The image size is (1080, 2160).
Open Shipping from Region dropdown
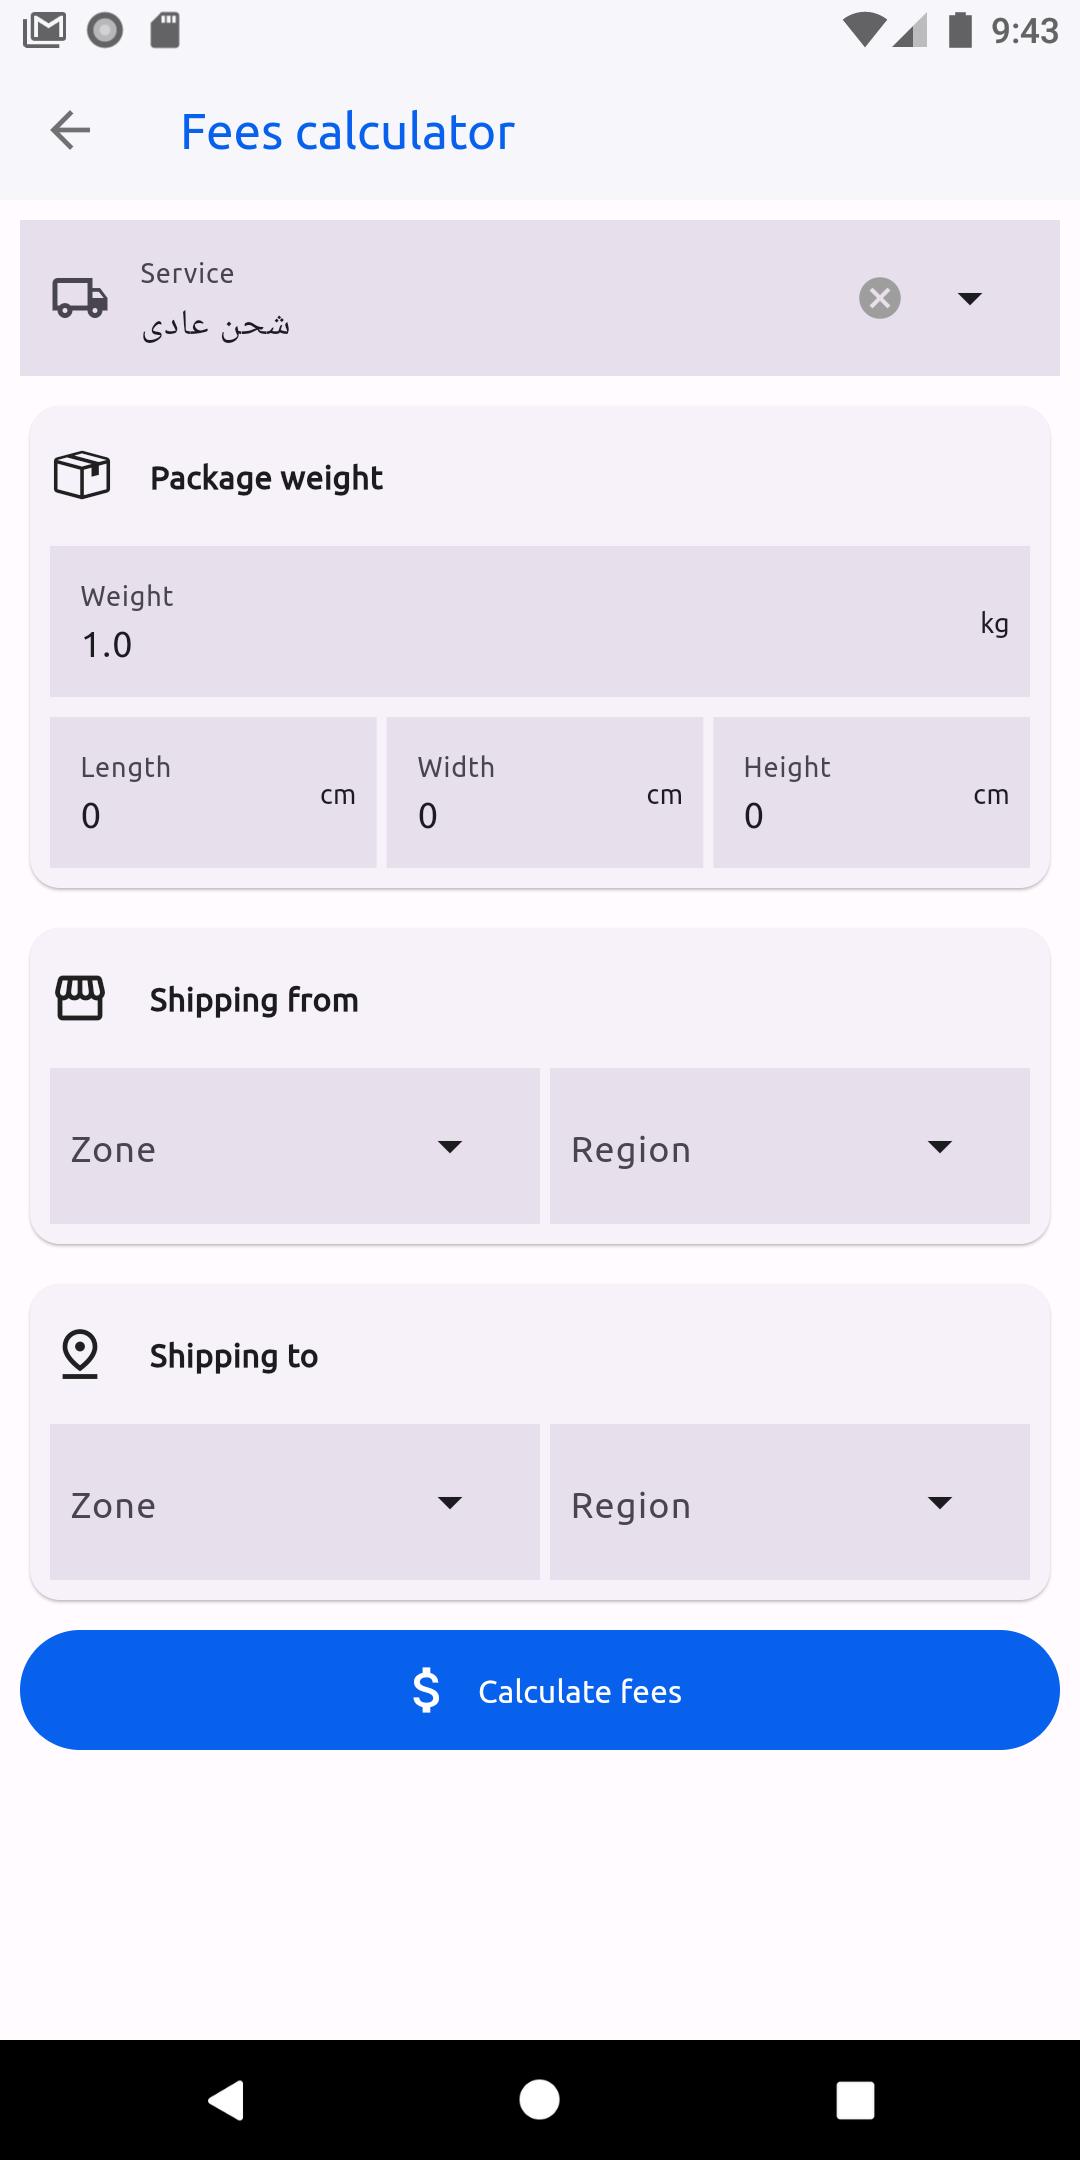[790, 1146]
